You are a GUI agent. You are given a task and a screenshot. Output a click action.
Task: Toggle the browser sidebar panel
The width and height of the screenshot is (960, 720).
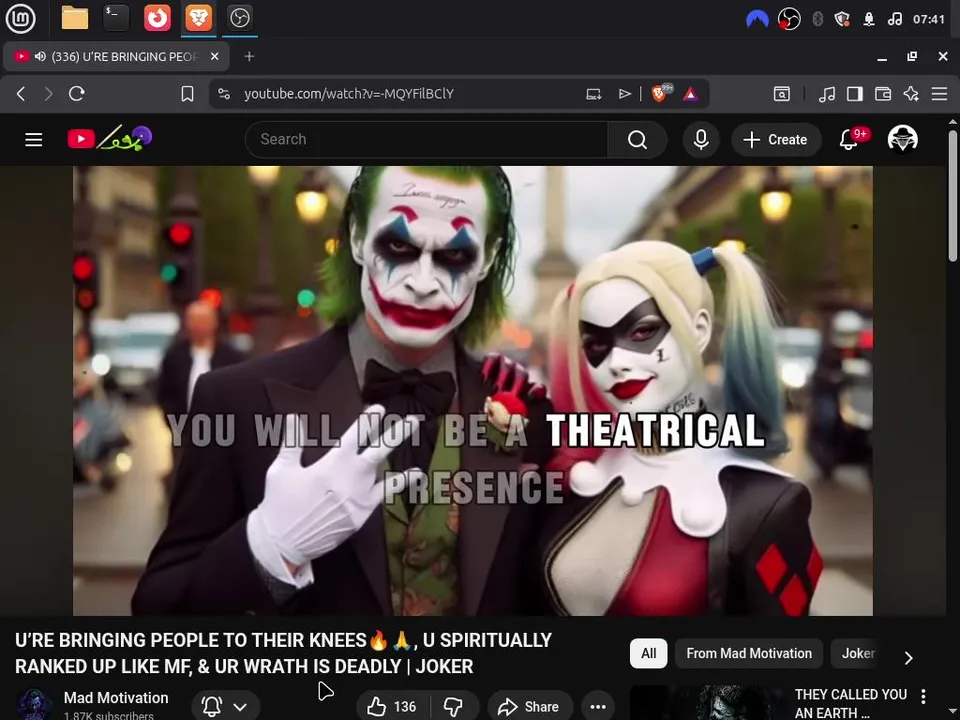[x=855, y=94]
